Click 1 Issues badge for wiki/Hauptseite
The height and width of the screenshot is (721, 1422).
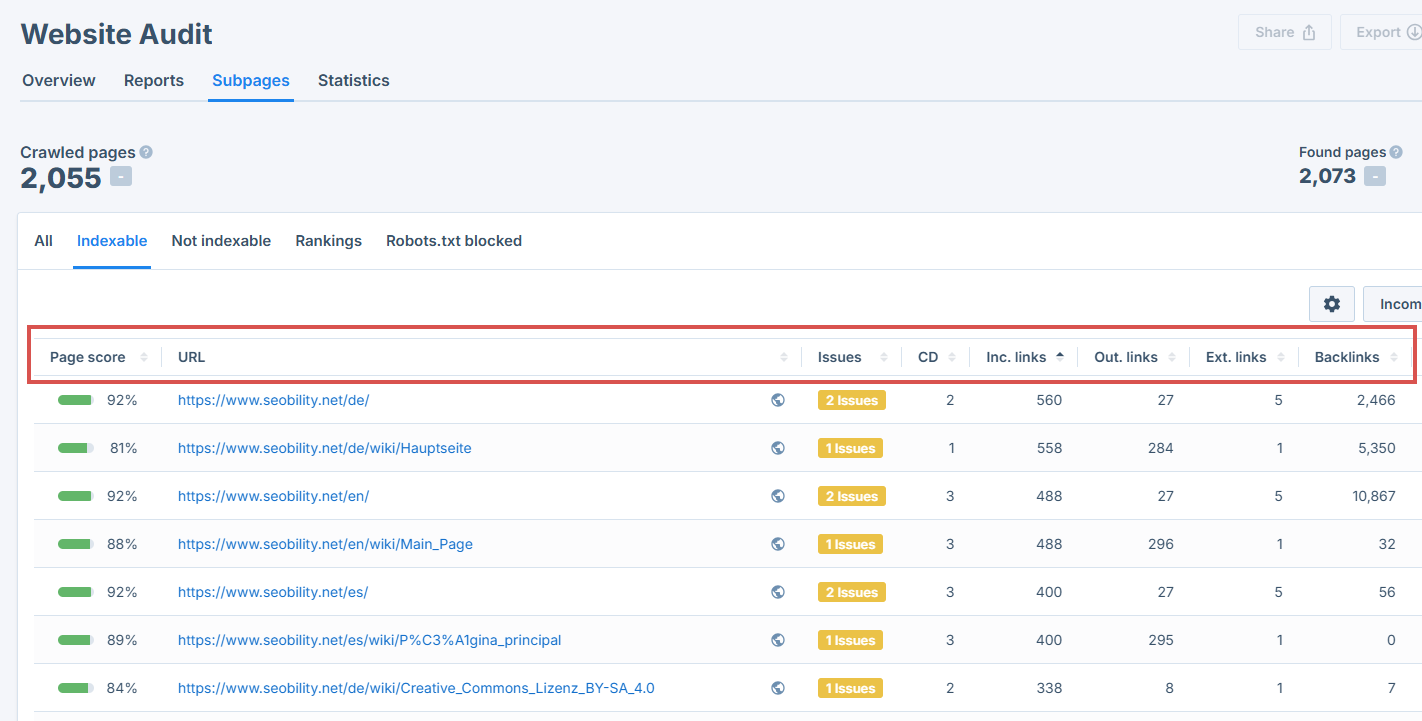coord(852,448)
